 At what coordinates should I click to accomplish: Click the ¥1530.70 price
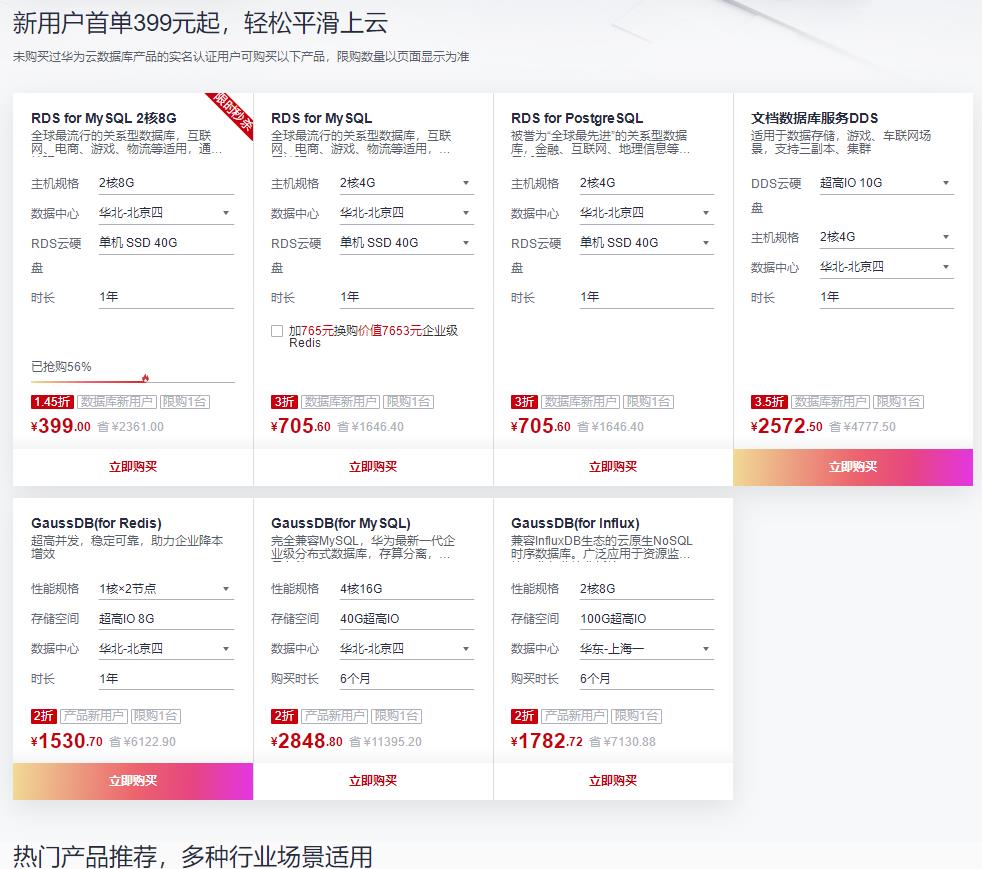(x=67, y=741)
